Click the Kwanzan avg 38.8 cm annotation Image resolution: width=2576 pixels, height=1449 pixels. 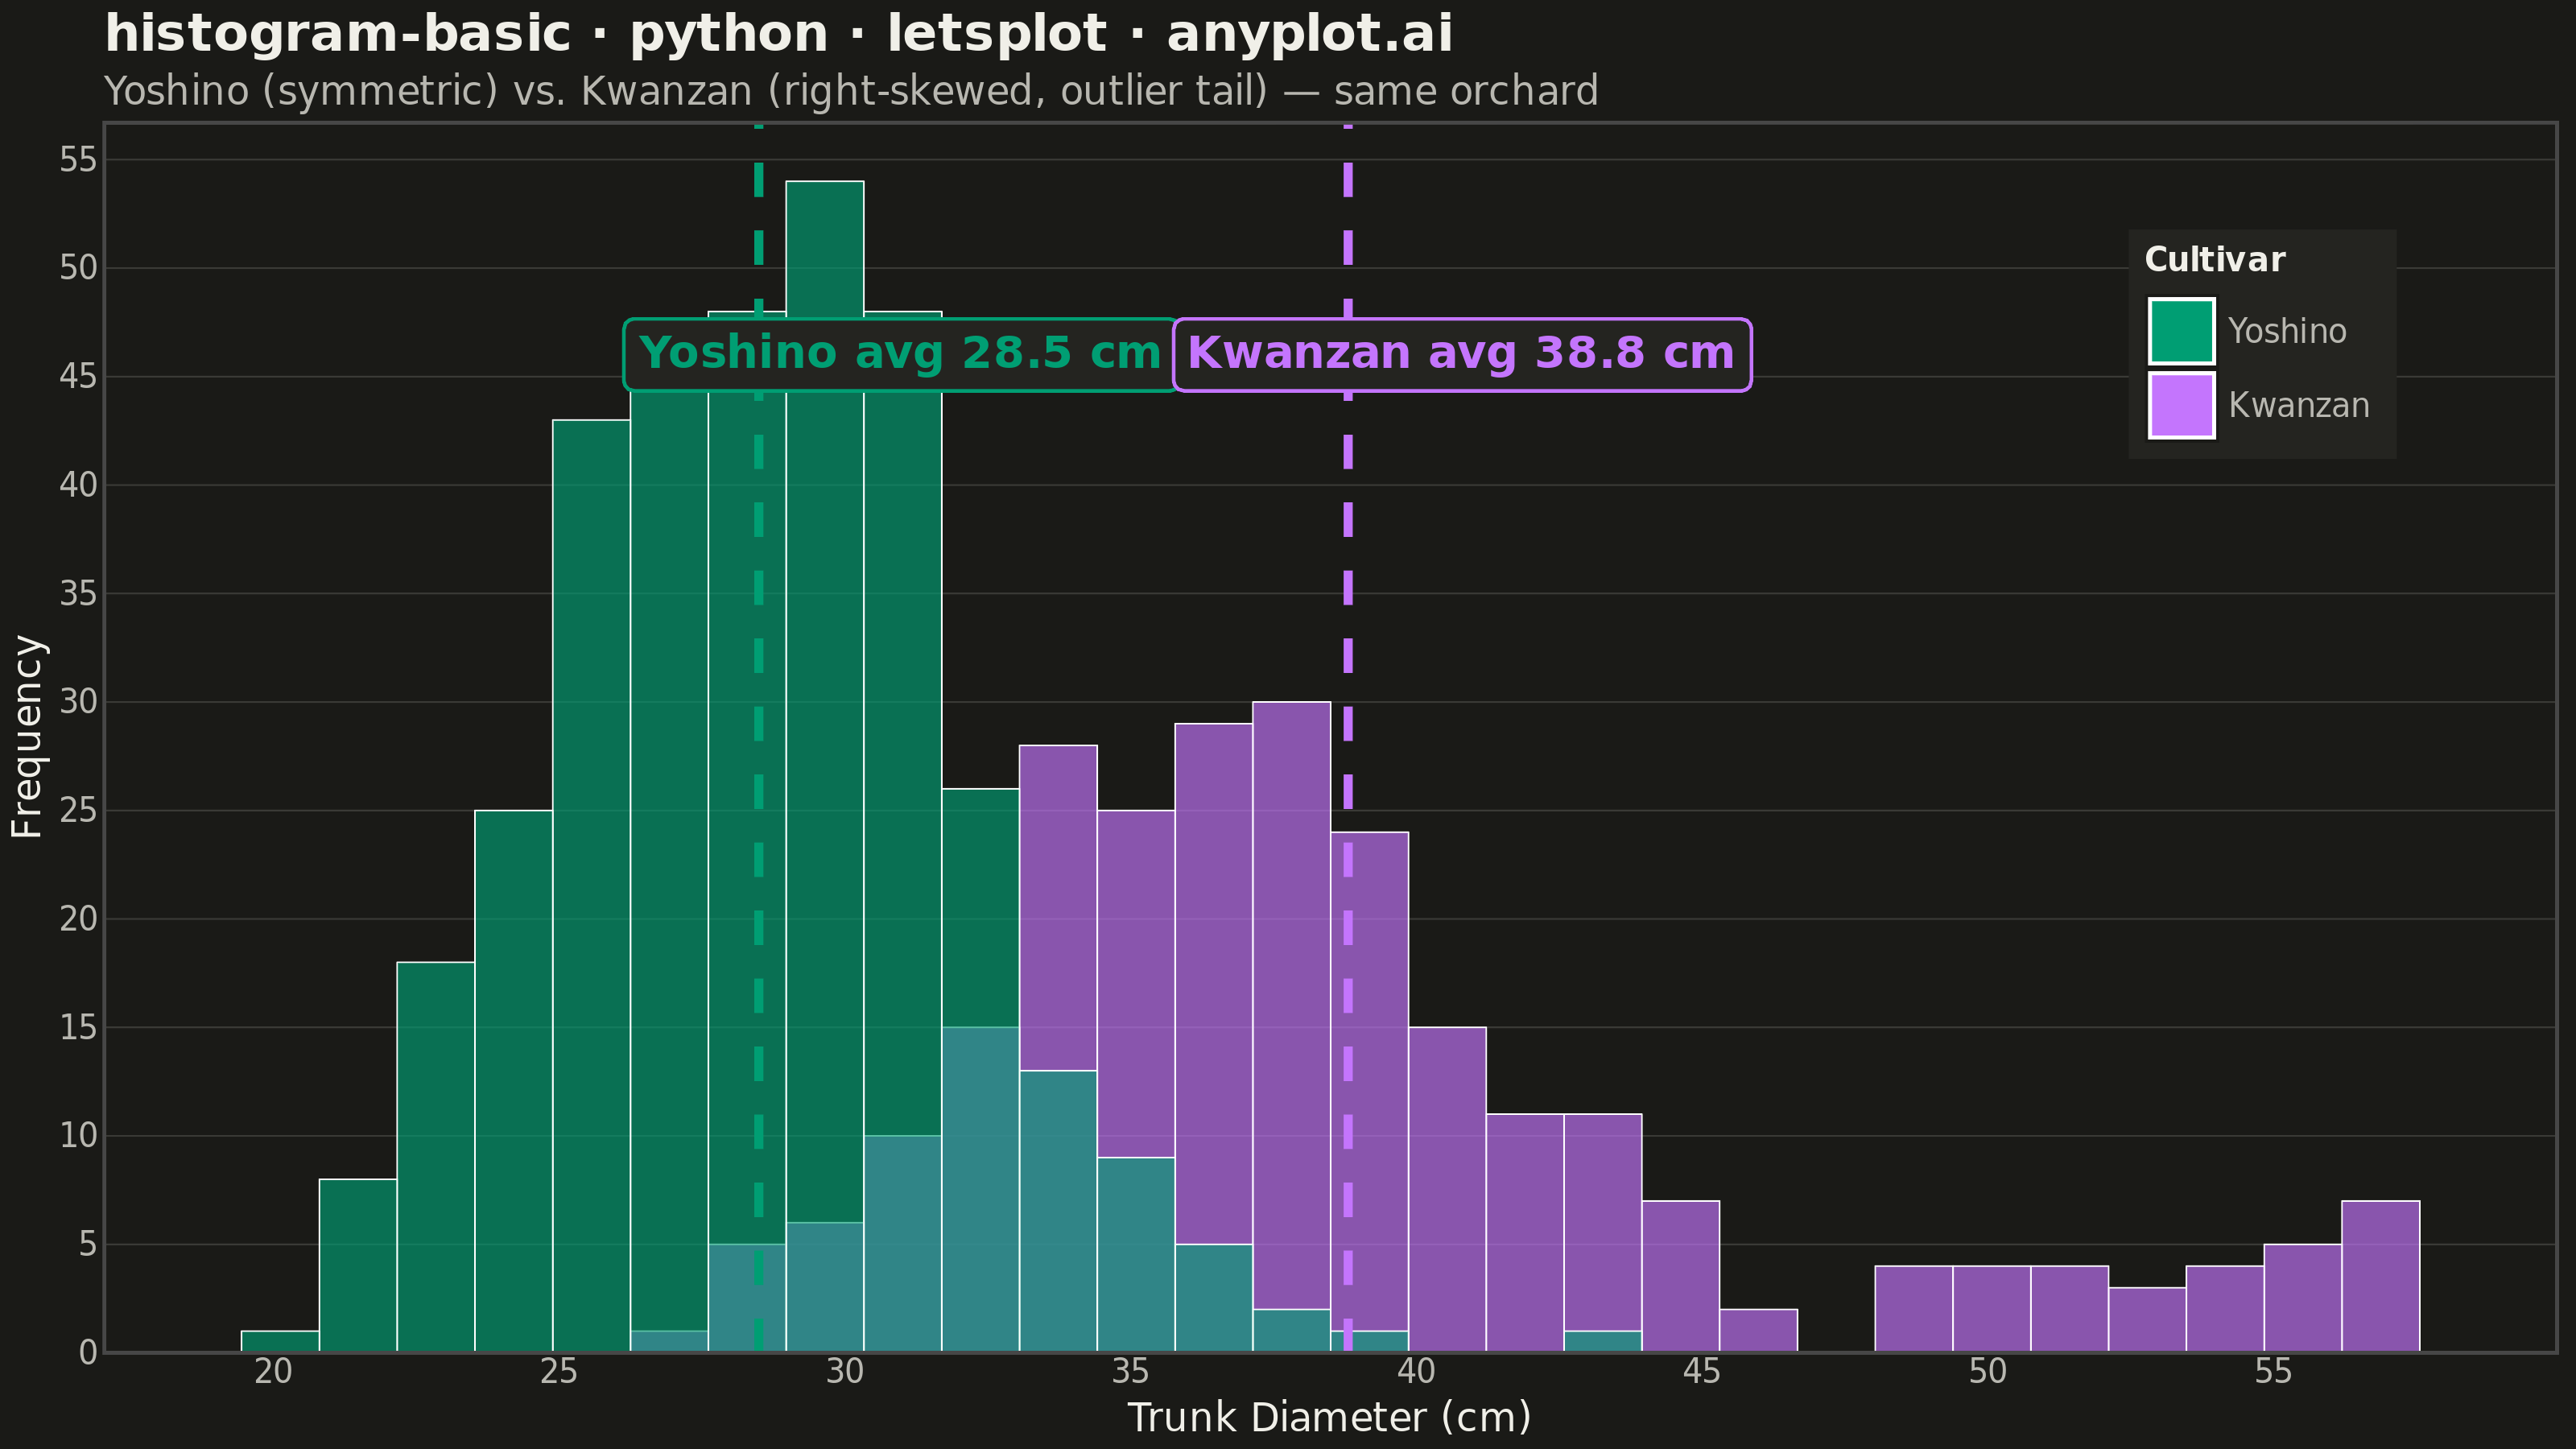[1461, 354]
